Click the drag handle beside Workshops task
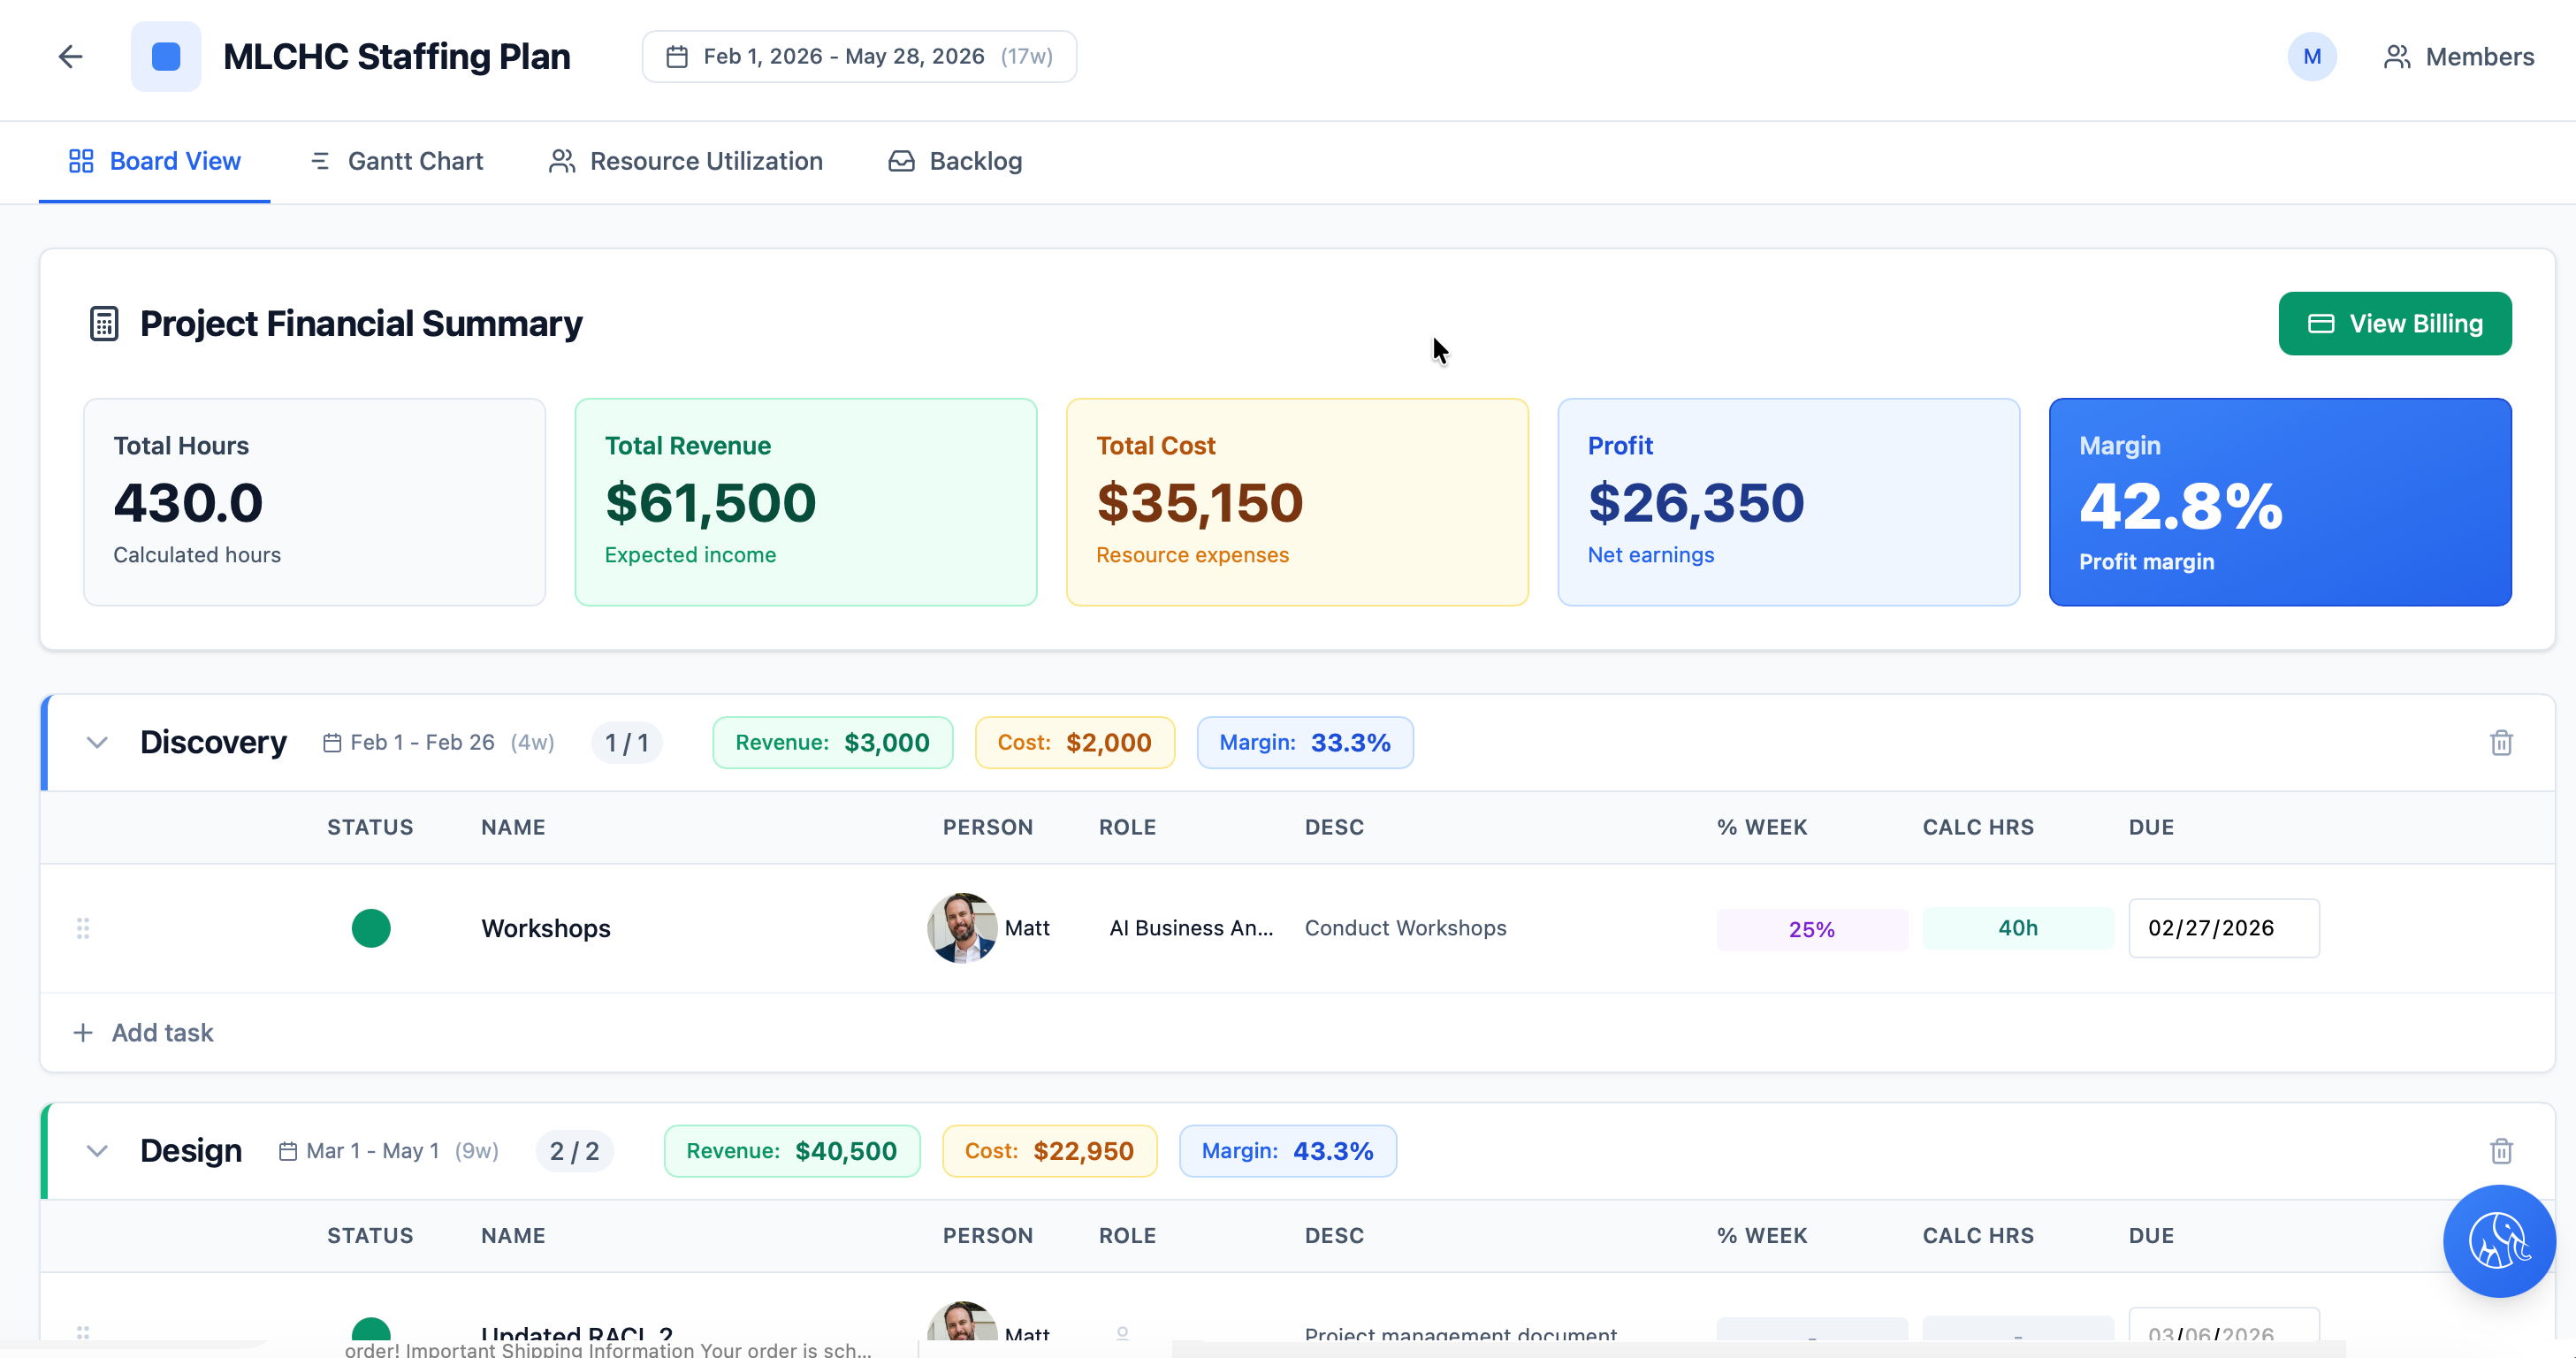This screenshot has height=1358, width=2576. tap(83, 928)
